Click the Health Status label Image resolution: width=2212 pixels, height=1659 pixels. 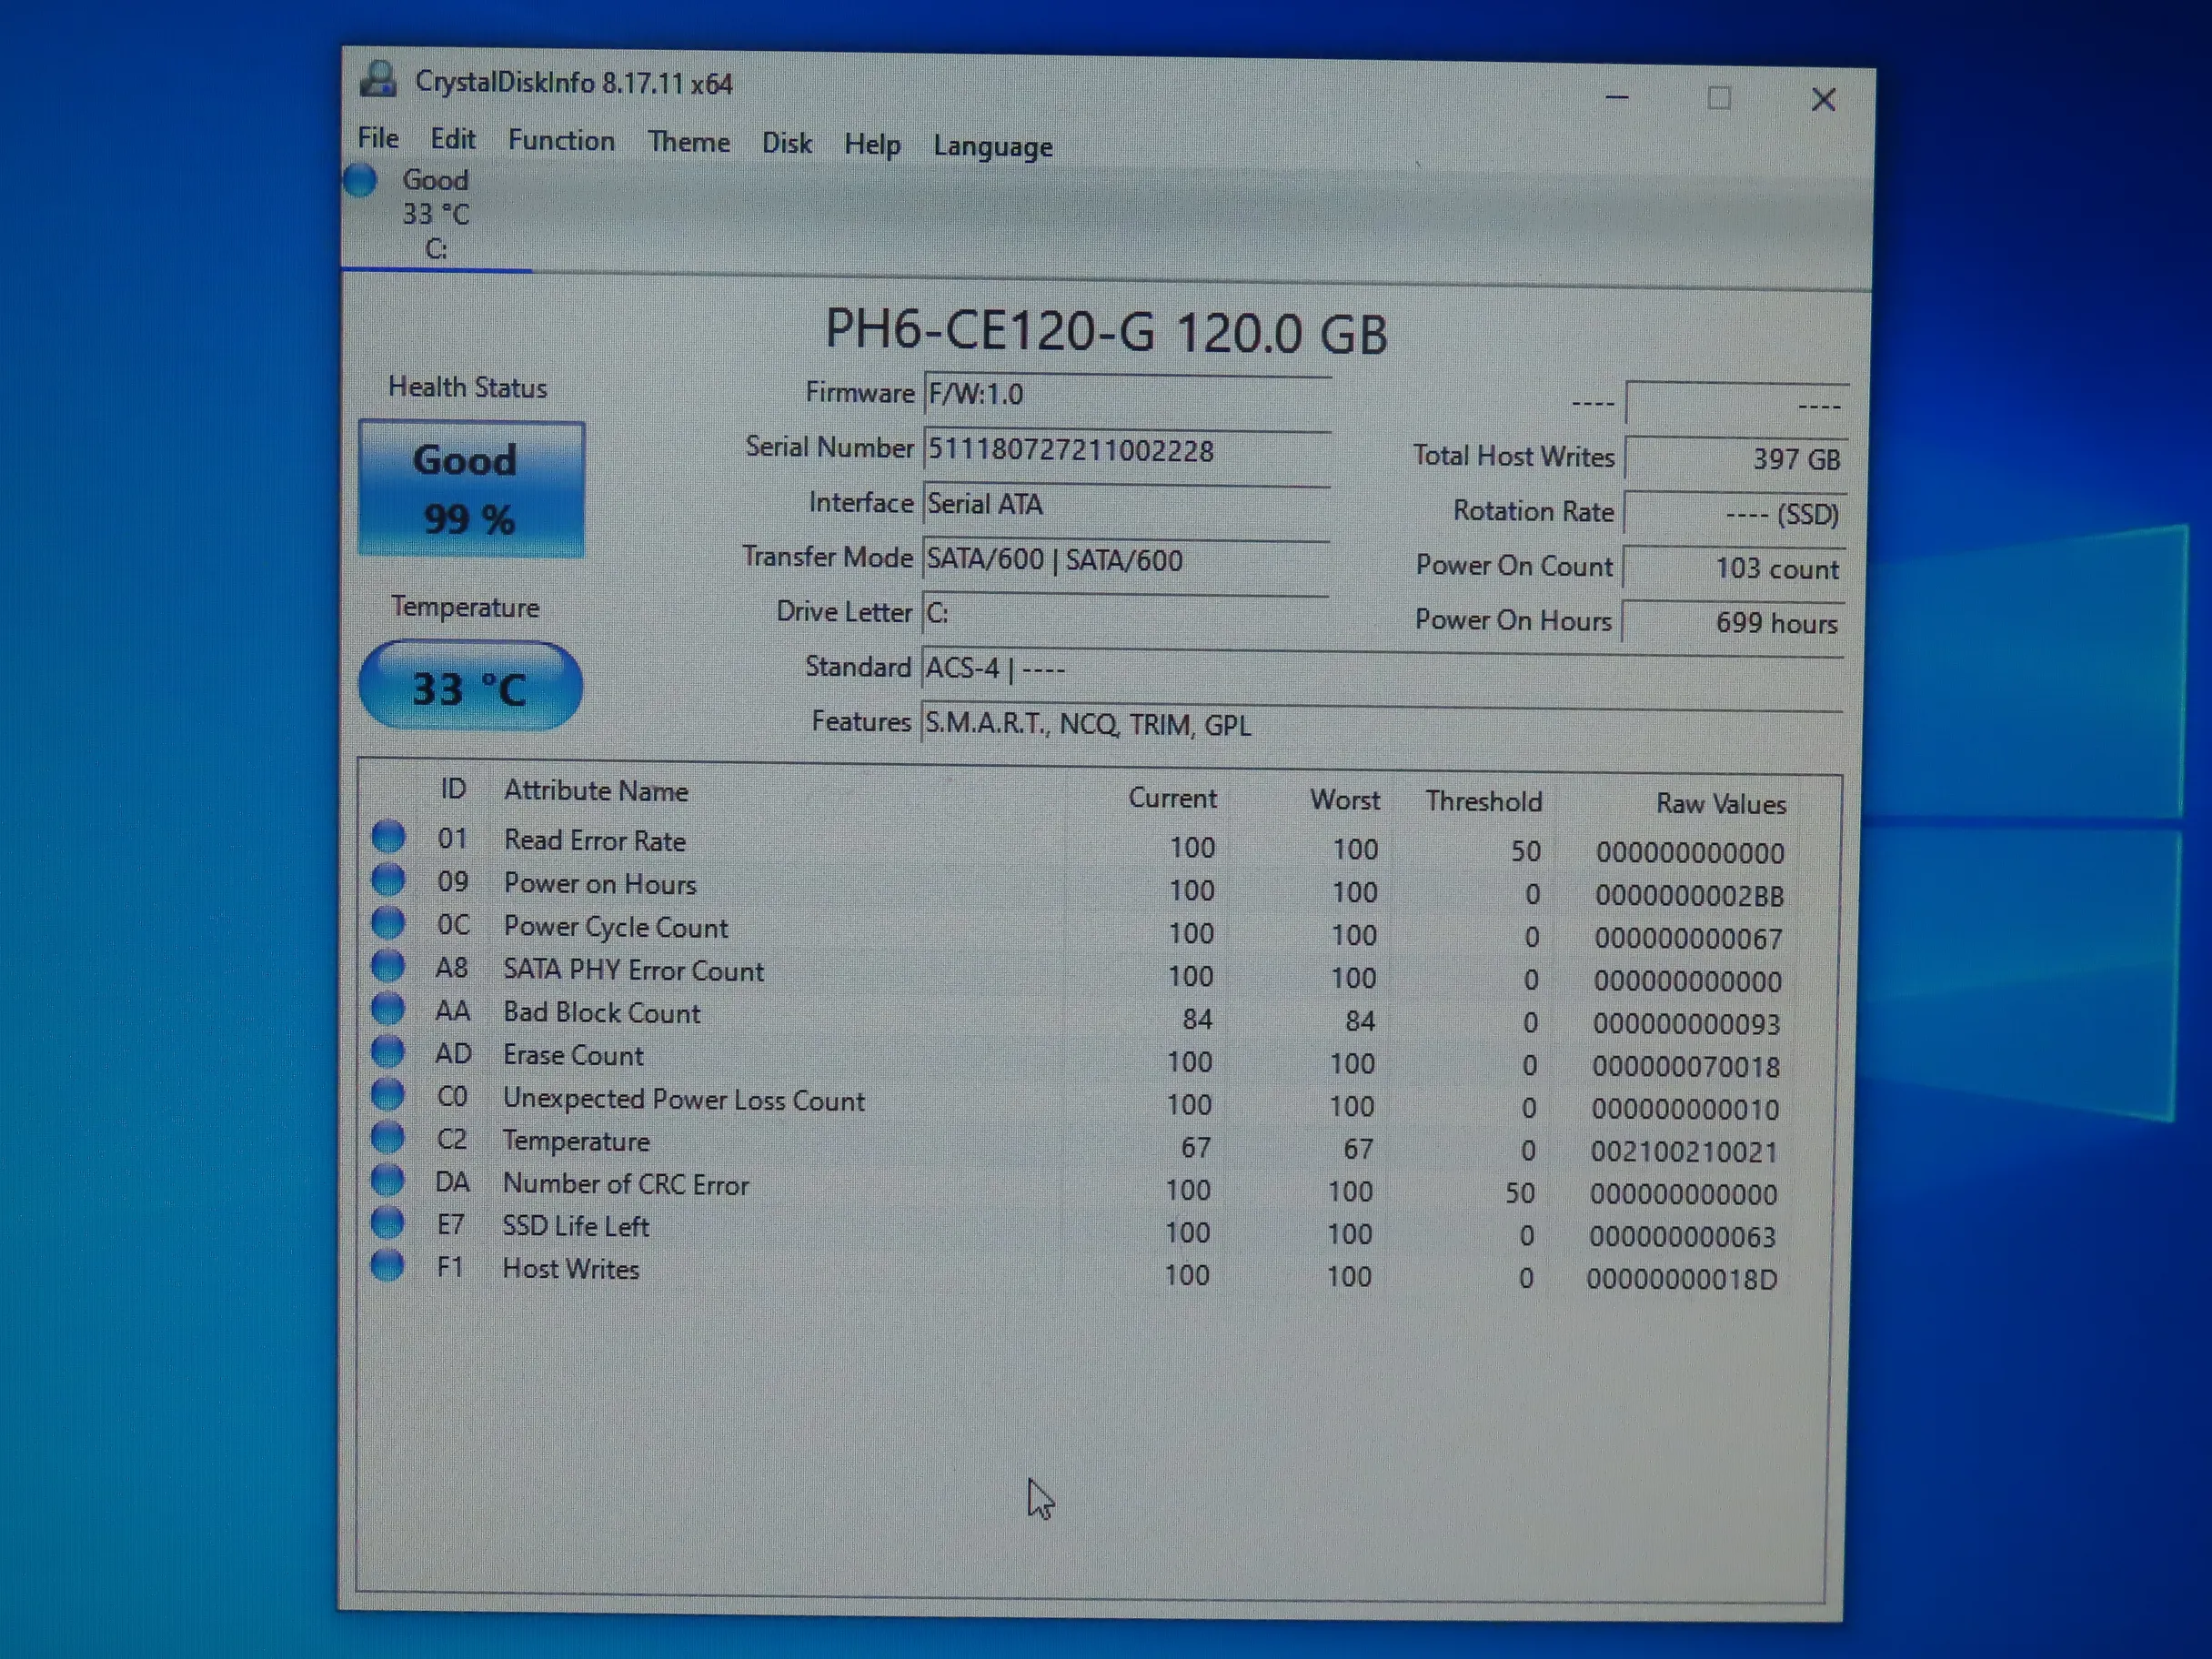point(468,388)
